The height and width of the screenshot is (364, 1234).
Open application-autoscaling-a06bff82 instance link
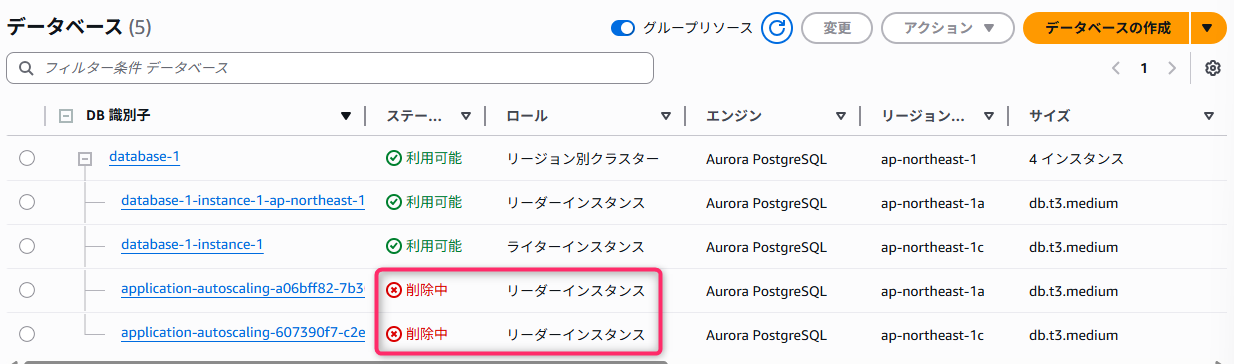(243, 289)
